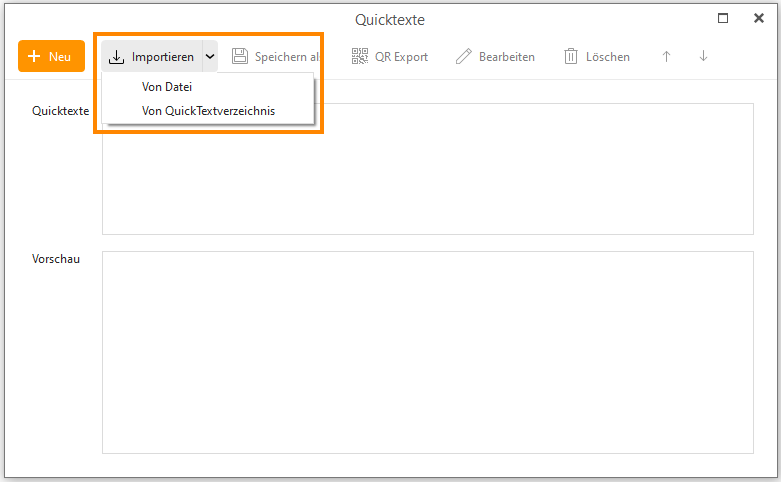781x482 pixels.
Task: Click the 'Löschen' toolbar label
Action: click(x=608, y=57)
